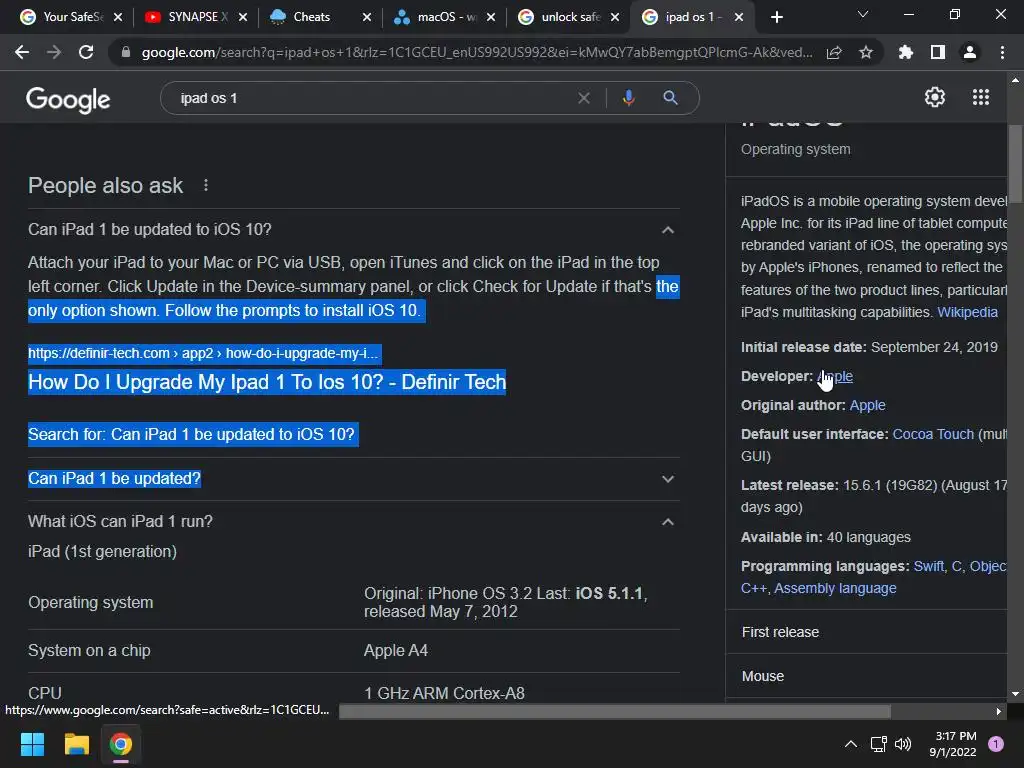This screenshot has height=768, width=1024.
Task: Click scrollbar right arrow
Action: click(x=999, y=711)
